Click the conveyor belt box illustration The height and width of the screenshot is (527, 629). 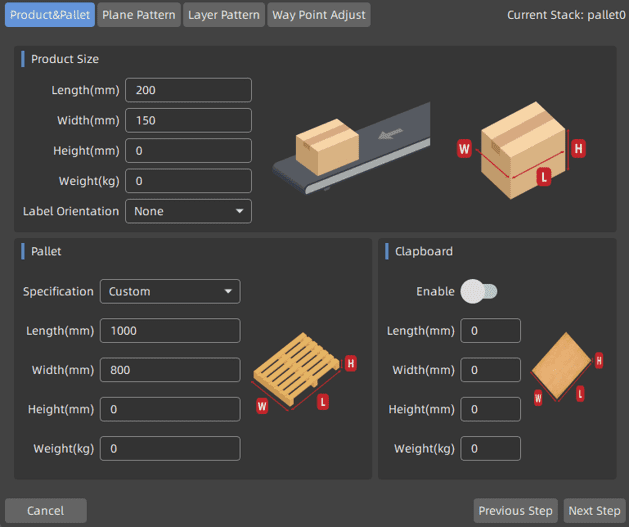351,148
